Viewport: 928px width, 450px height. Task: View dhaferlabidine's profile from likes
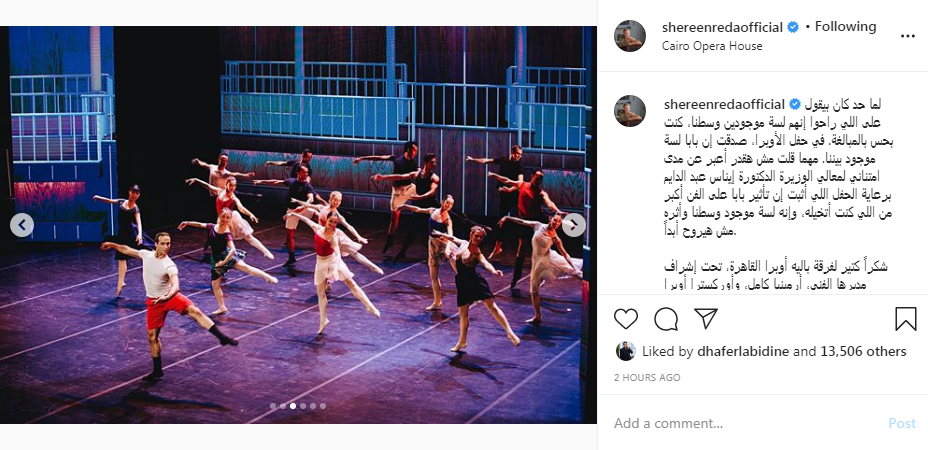pyautogui.click(x=743, y=352)
